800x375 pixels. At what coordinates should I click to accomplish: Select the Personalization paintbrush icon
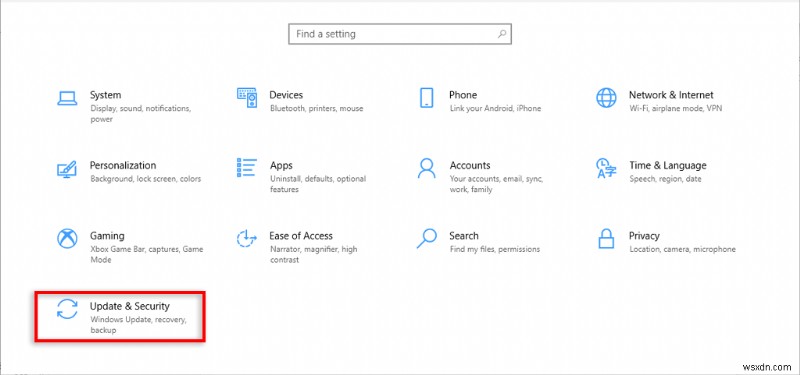[x=67, y=169]
